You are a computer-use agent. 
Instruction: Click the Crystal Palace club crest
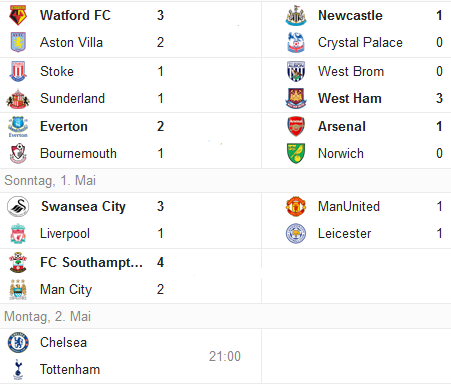[296, 42]
